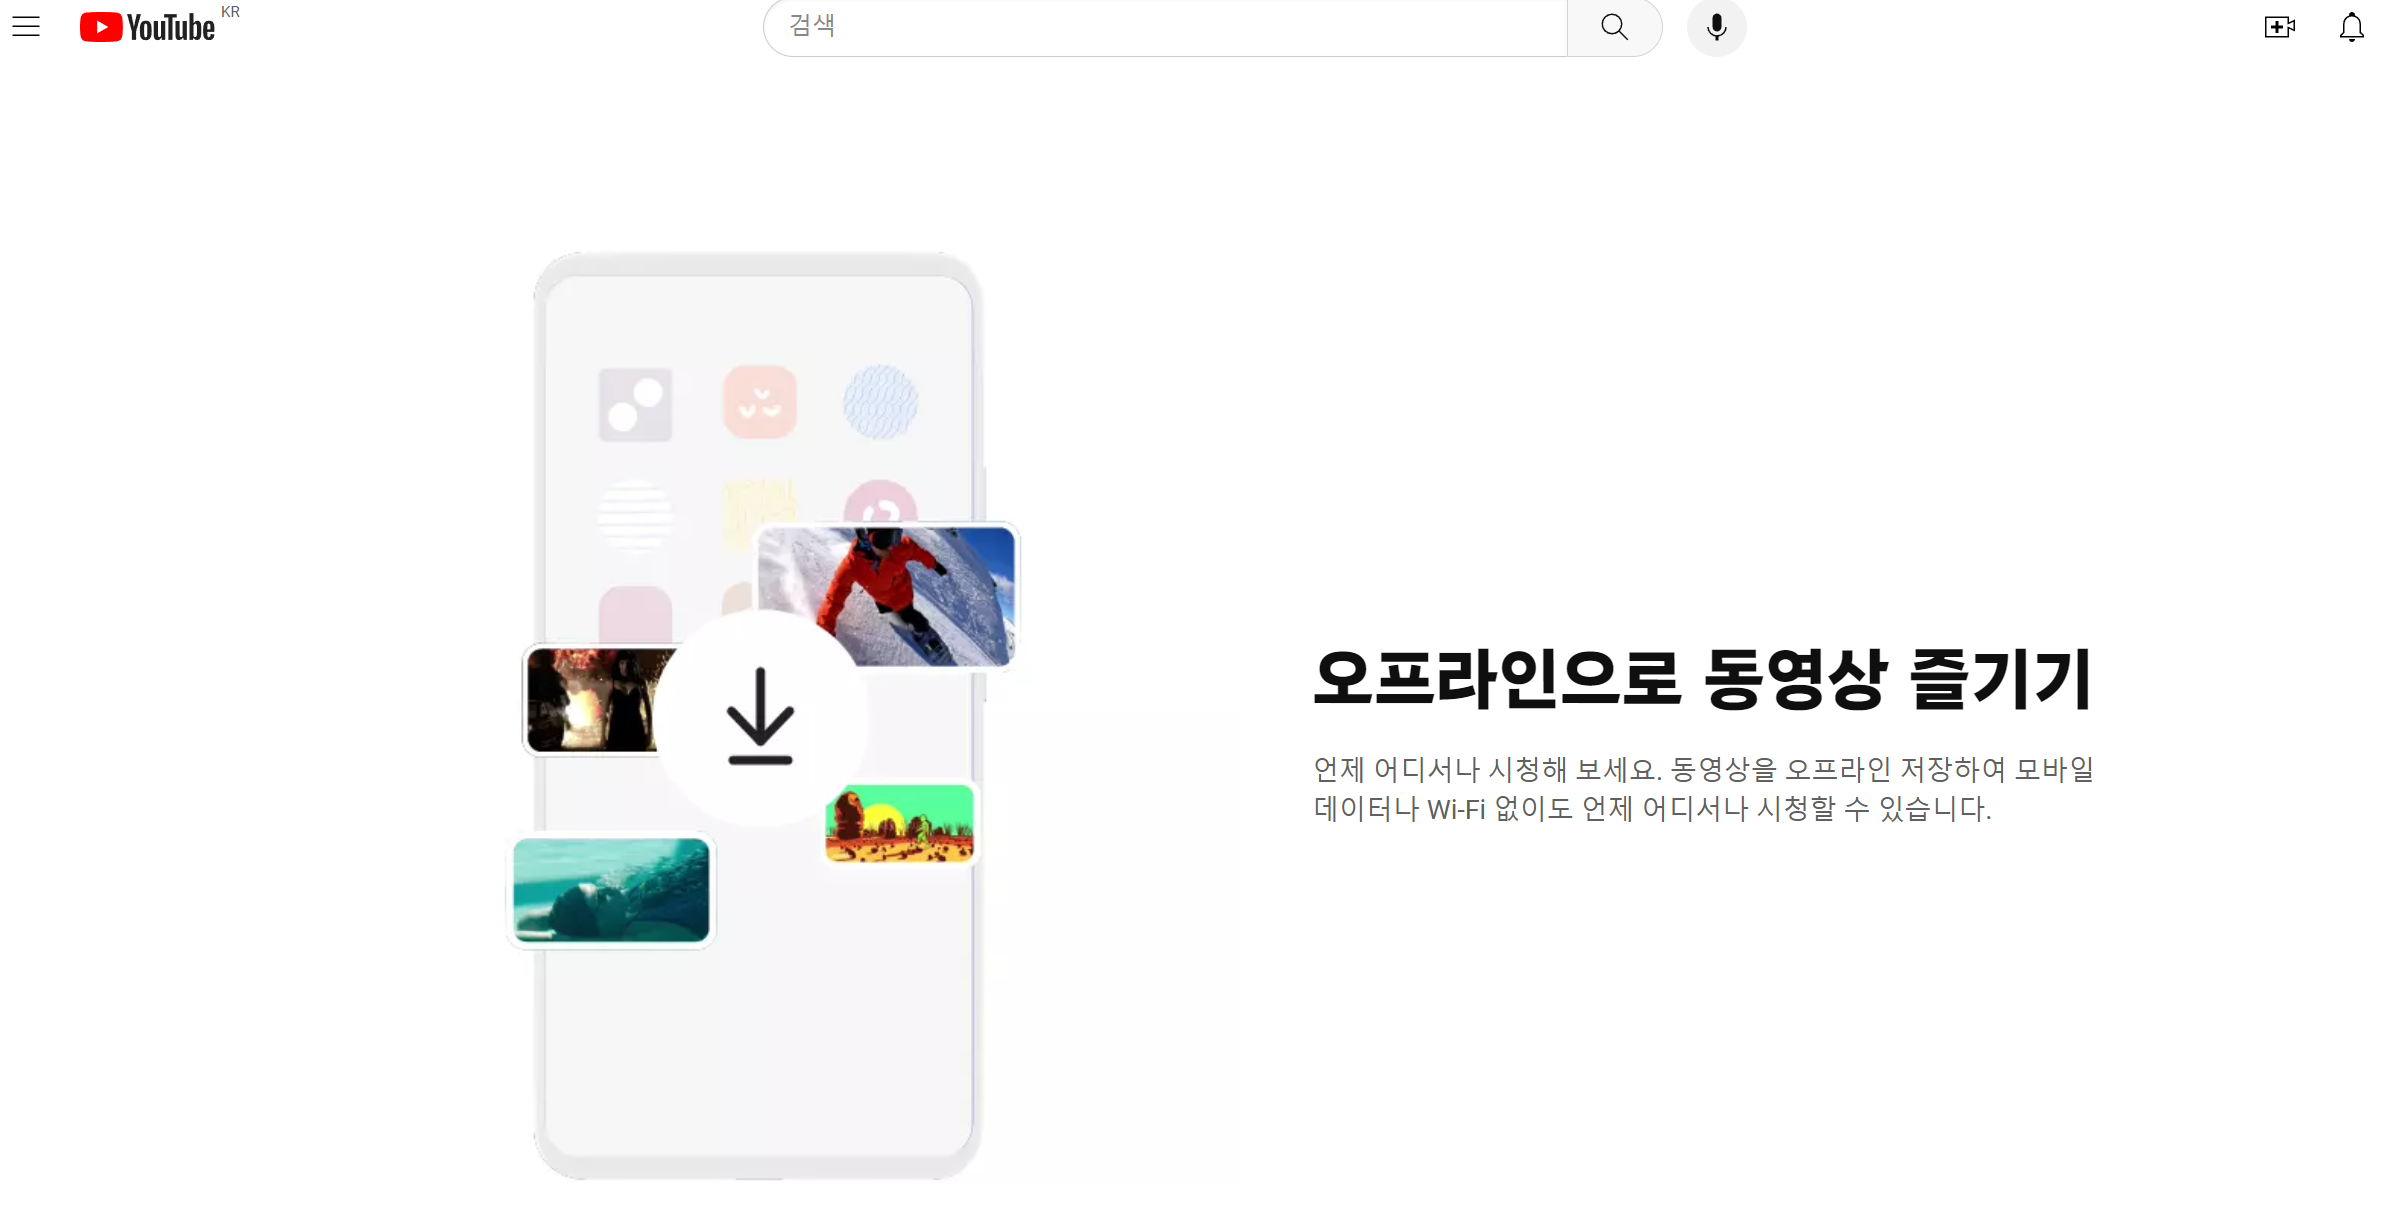Select the underwater swimmer video thumbnail
2408x1216 pixels.
click(611, 890)
